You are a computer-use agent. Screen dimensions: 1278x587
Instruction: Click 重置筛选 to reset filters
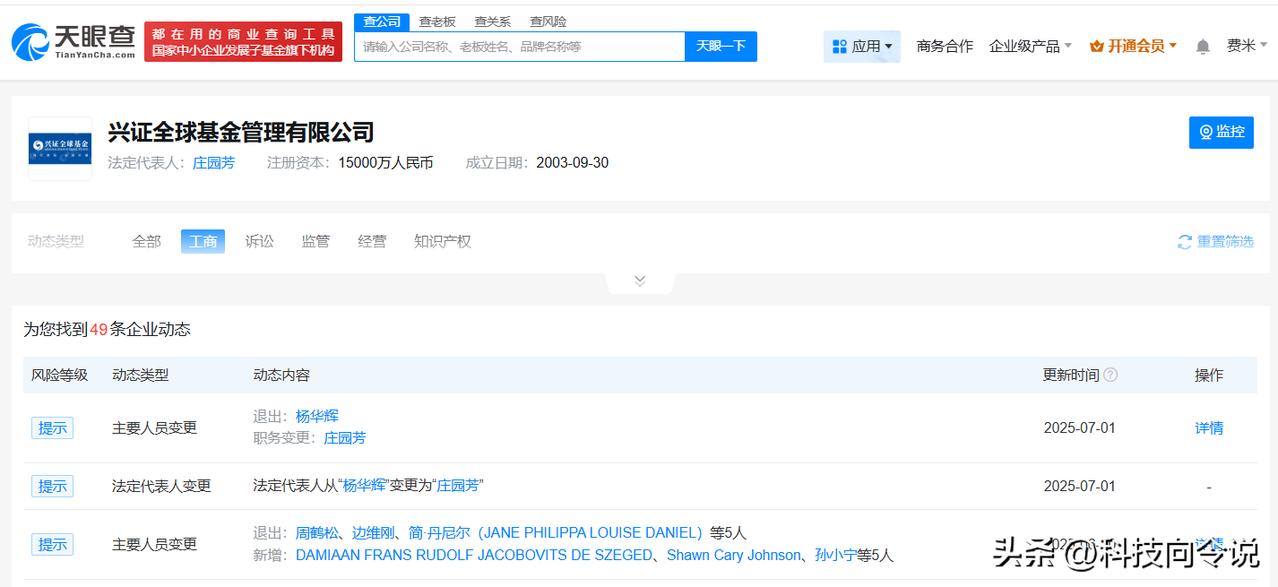click(1215, 241)
